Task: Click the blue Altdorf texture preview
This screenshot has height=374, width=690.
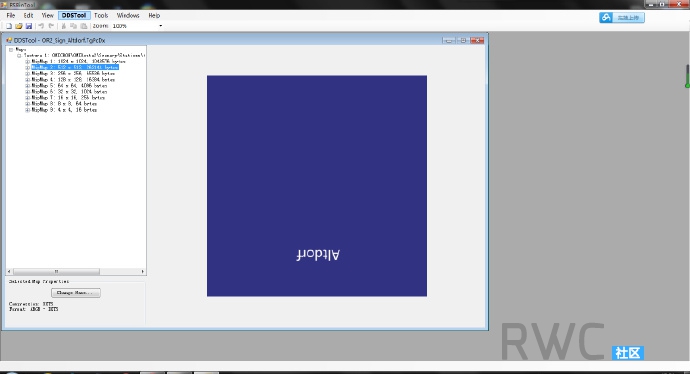Action: click(317, 186)
